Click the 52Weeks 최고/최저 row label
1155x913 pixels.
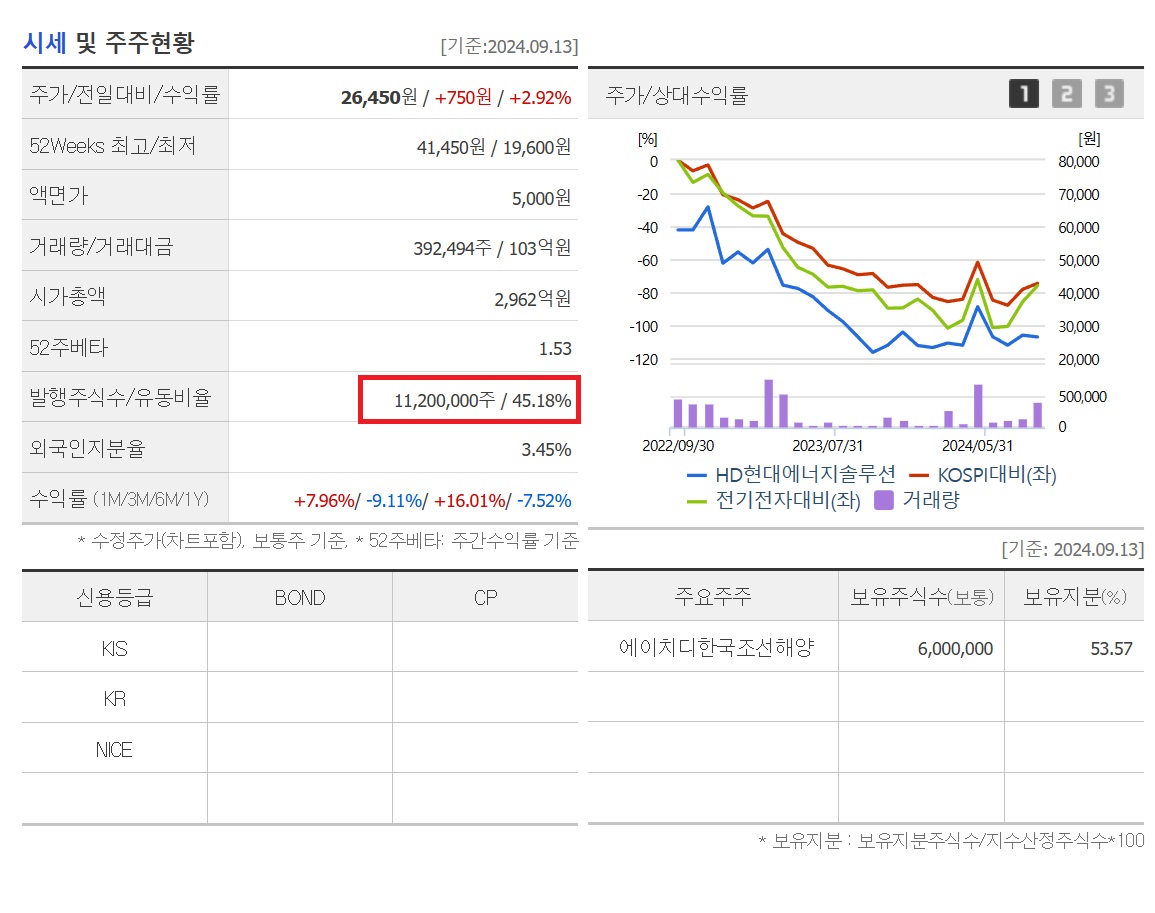click(x=113, y=145)
